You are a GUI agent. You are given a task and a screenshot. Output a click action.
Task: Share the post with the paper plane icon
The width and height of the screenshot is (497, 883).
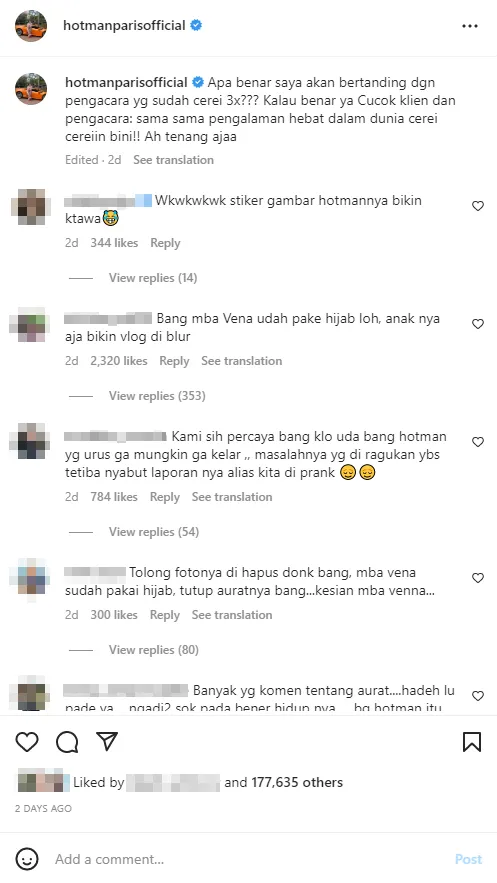pos(107,742)
